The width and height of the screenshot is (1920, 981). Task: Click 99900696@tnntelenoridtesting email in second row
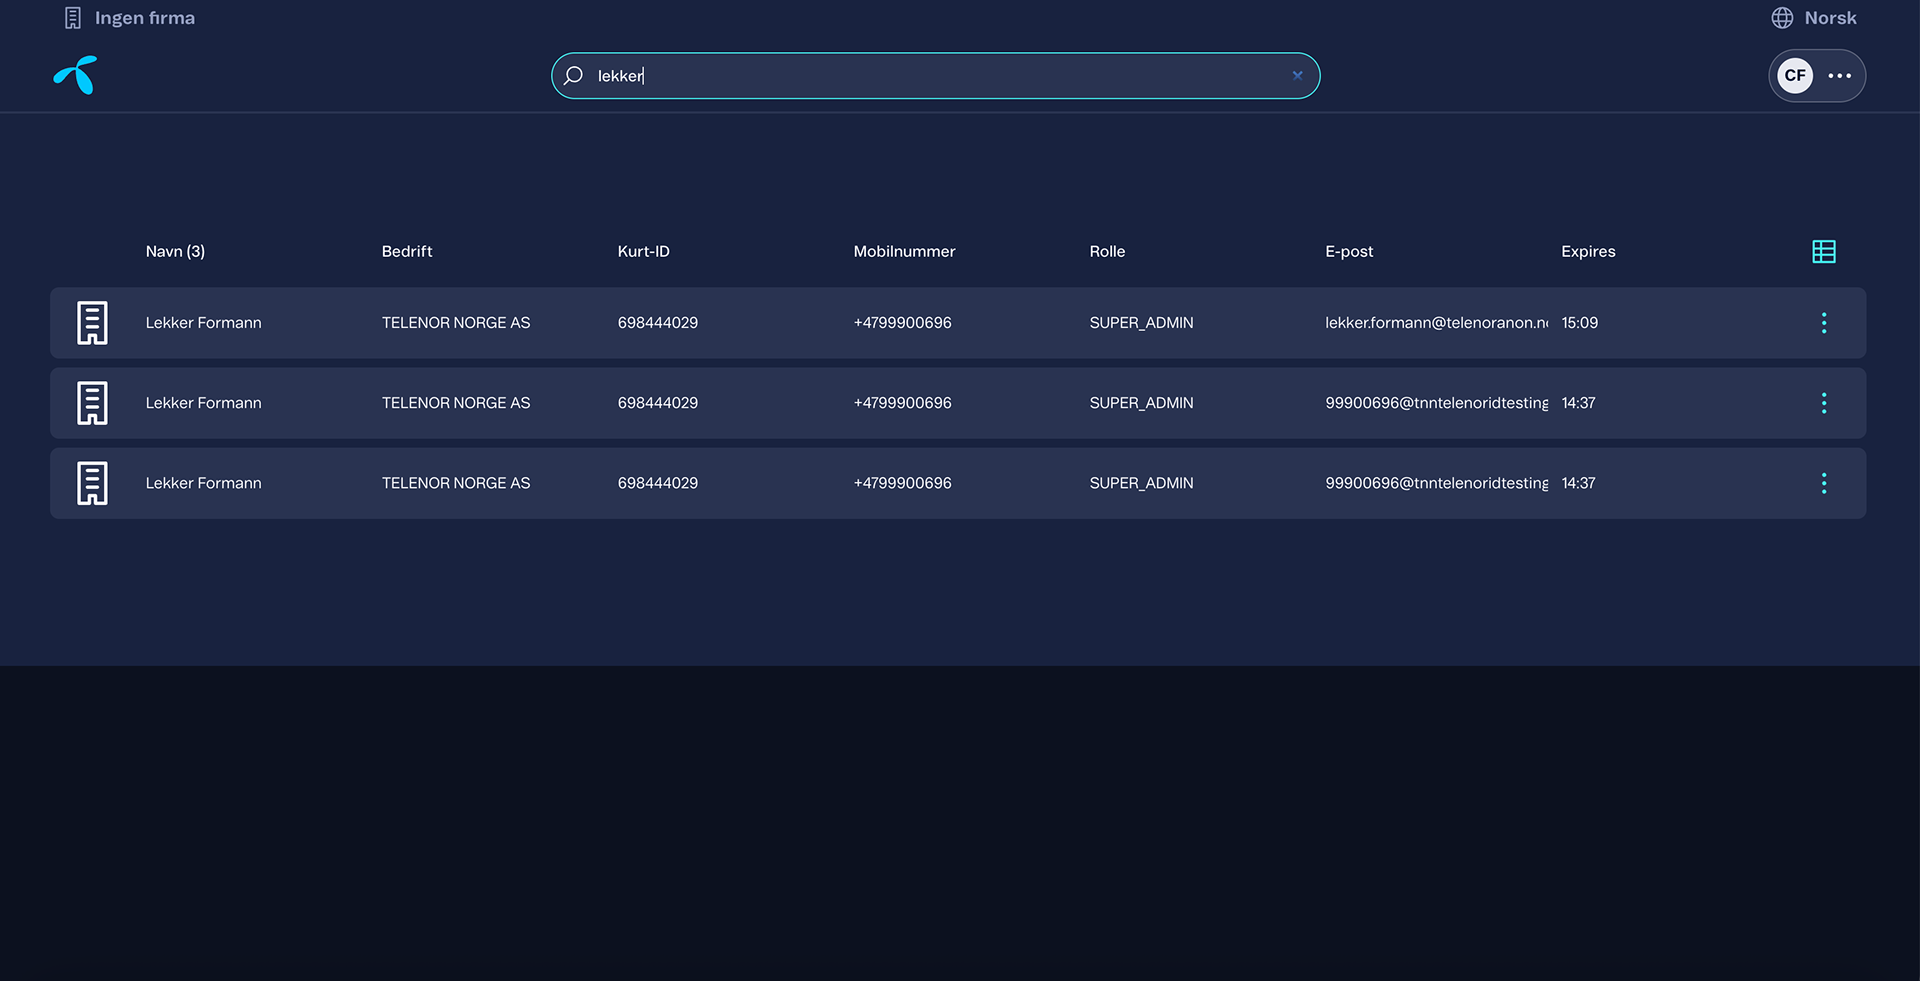pyautogui.click(x=1436, y=403)
